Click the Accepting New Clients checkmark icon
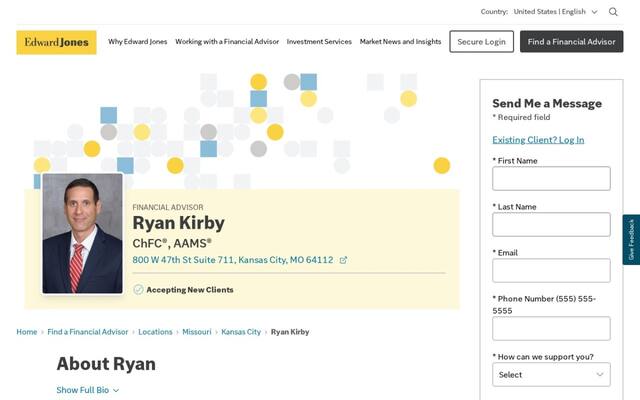The height and width of the screenshot is (400, 640). click(138, 290)
